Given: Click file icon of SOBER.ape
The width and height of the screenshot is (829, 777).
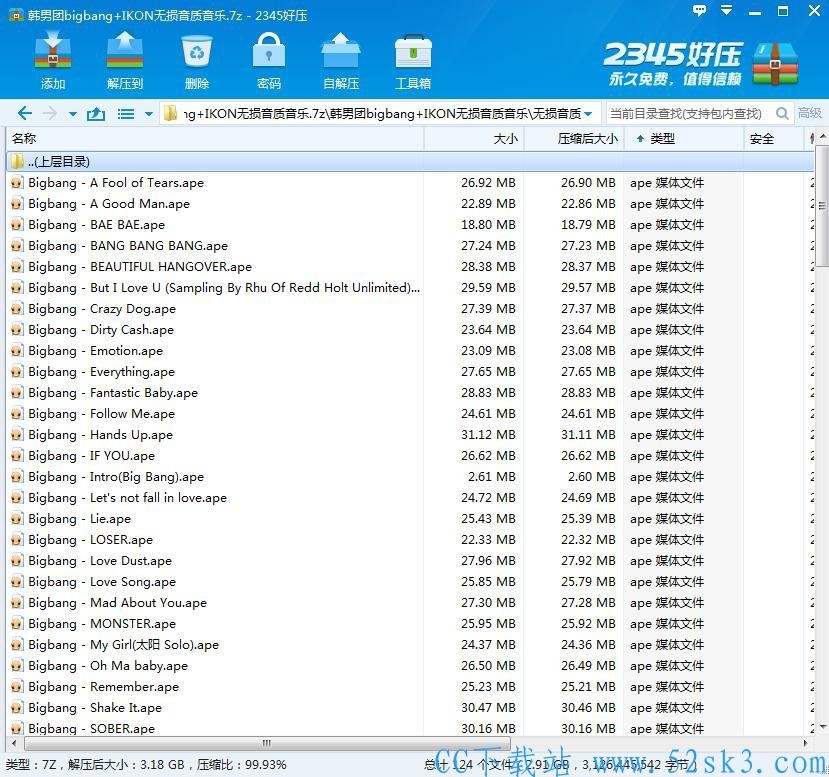Looking at the screenshot, I should point(17,728).
